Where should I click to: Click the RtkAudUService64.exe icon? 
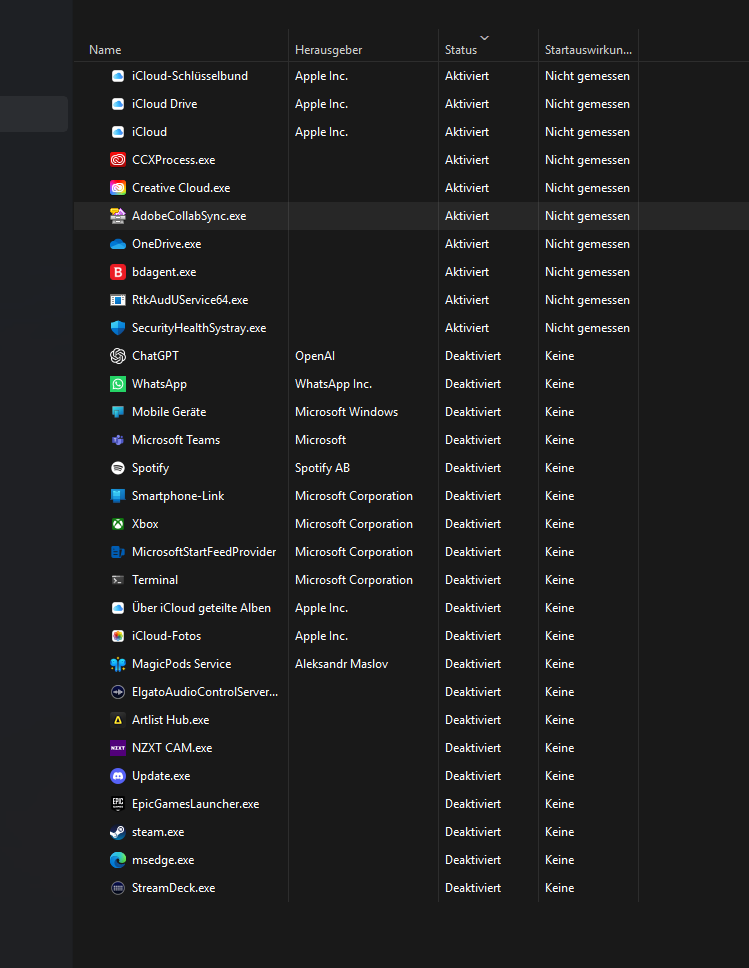(x=118, y=300)
